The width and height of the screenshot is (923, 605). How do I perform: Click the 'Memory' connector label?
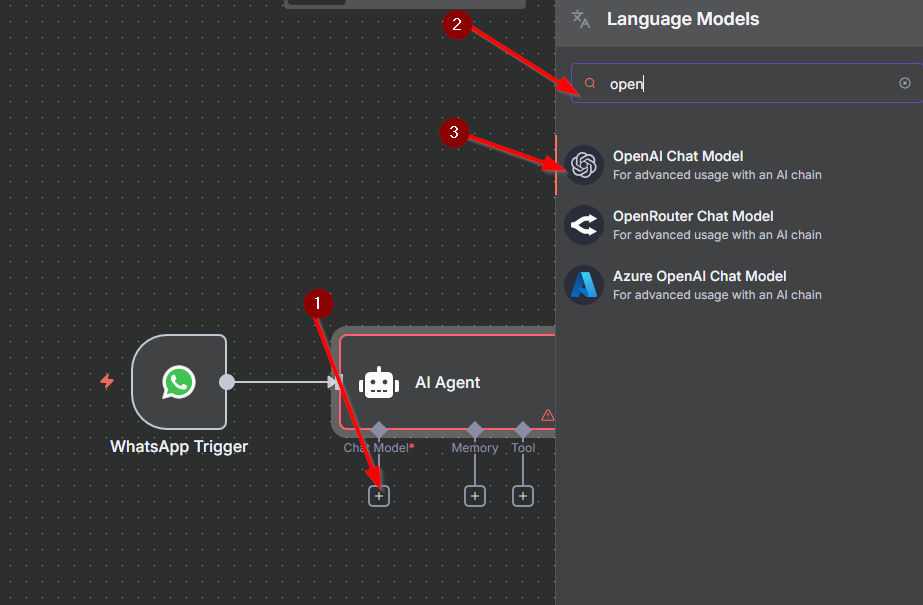(x=475, y=448)
